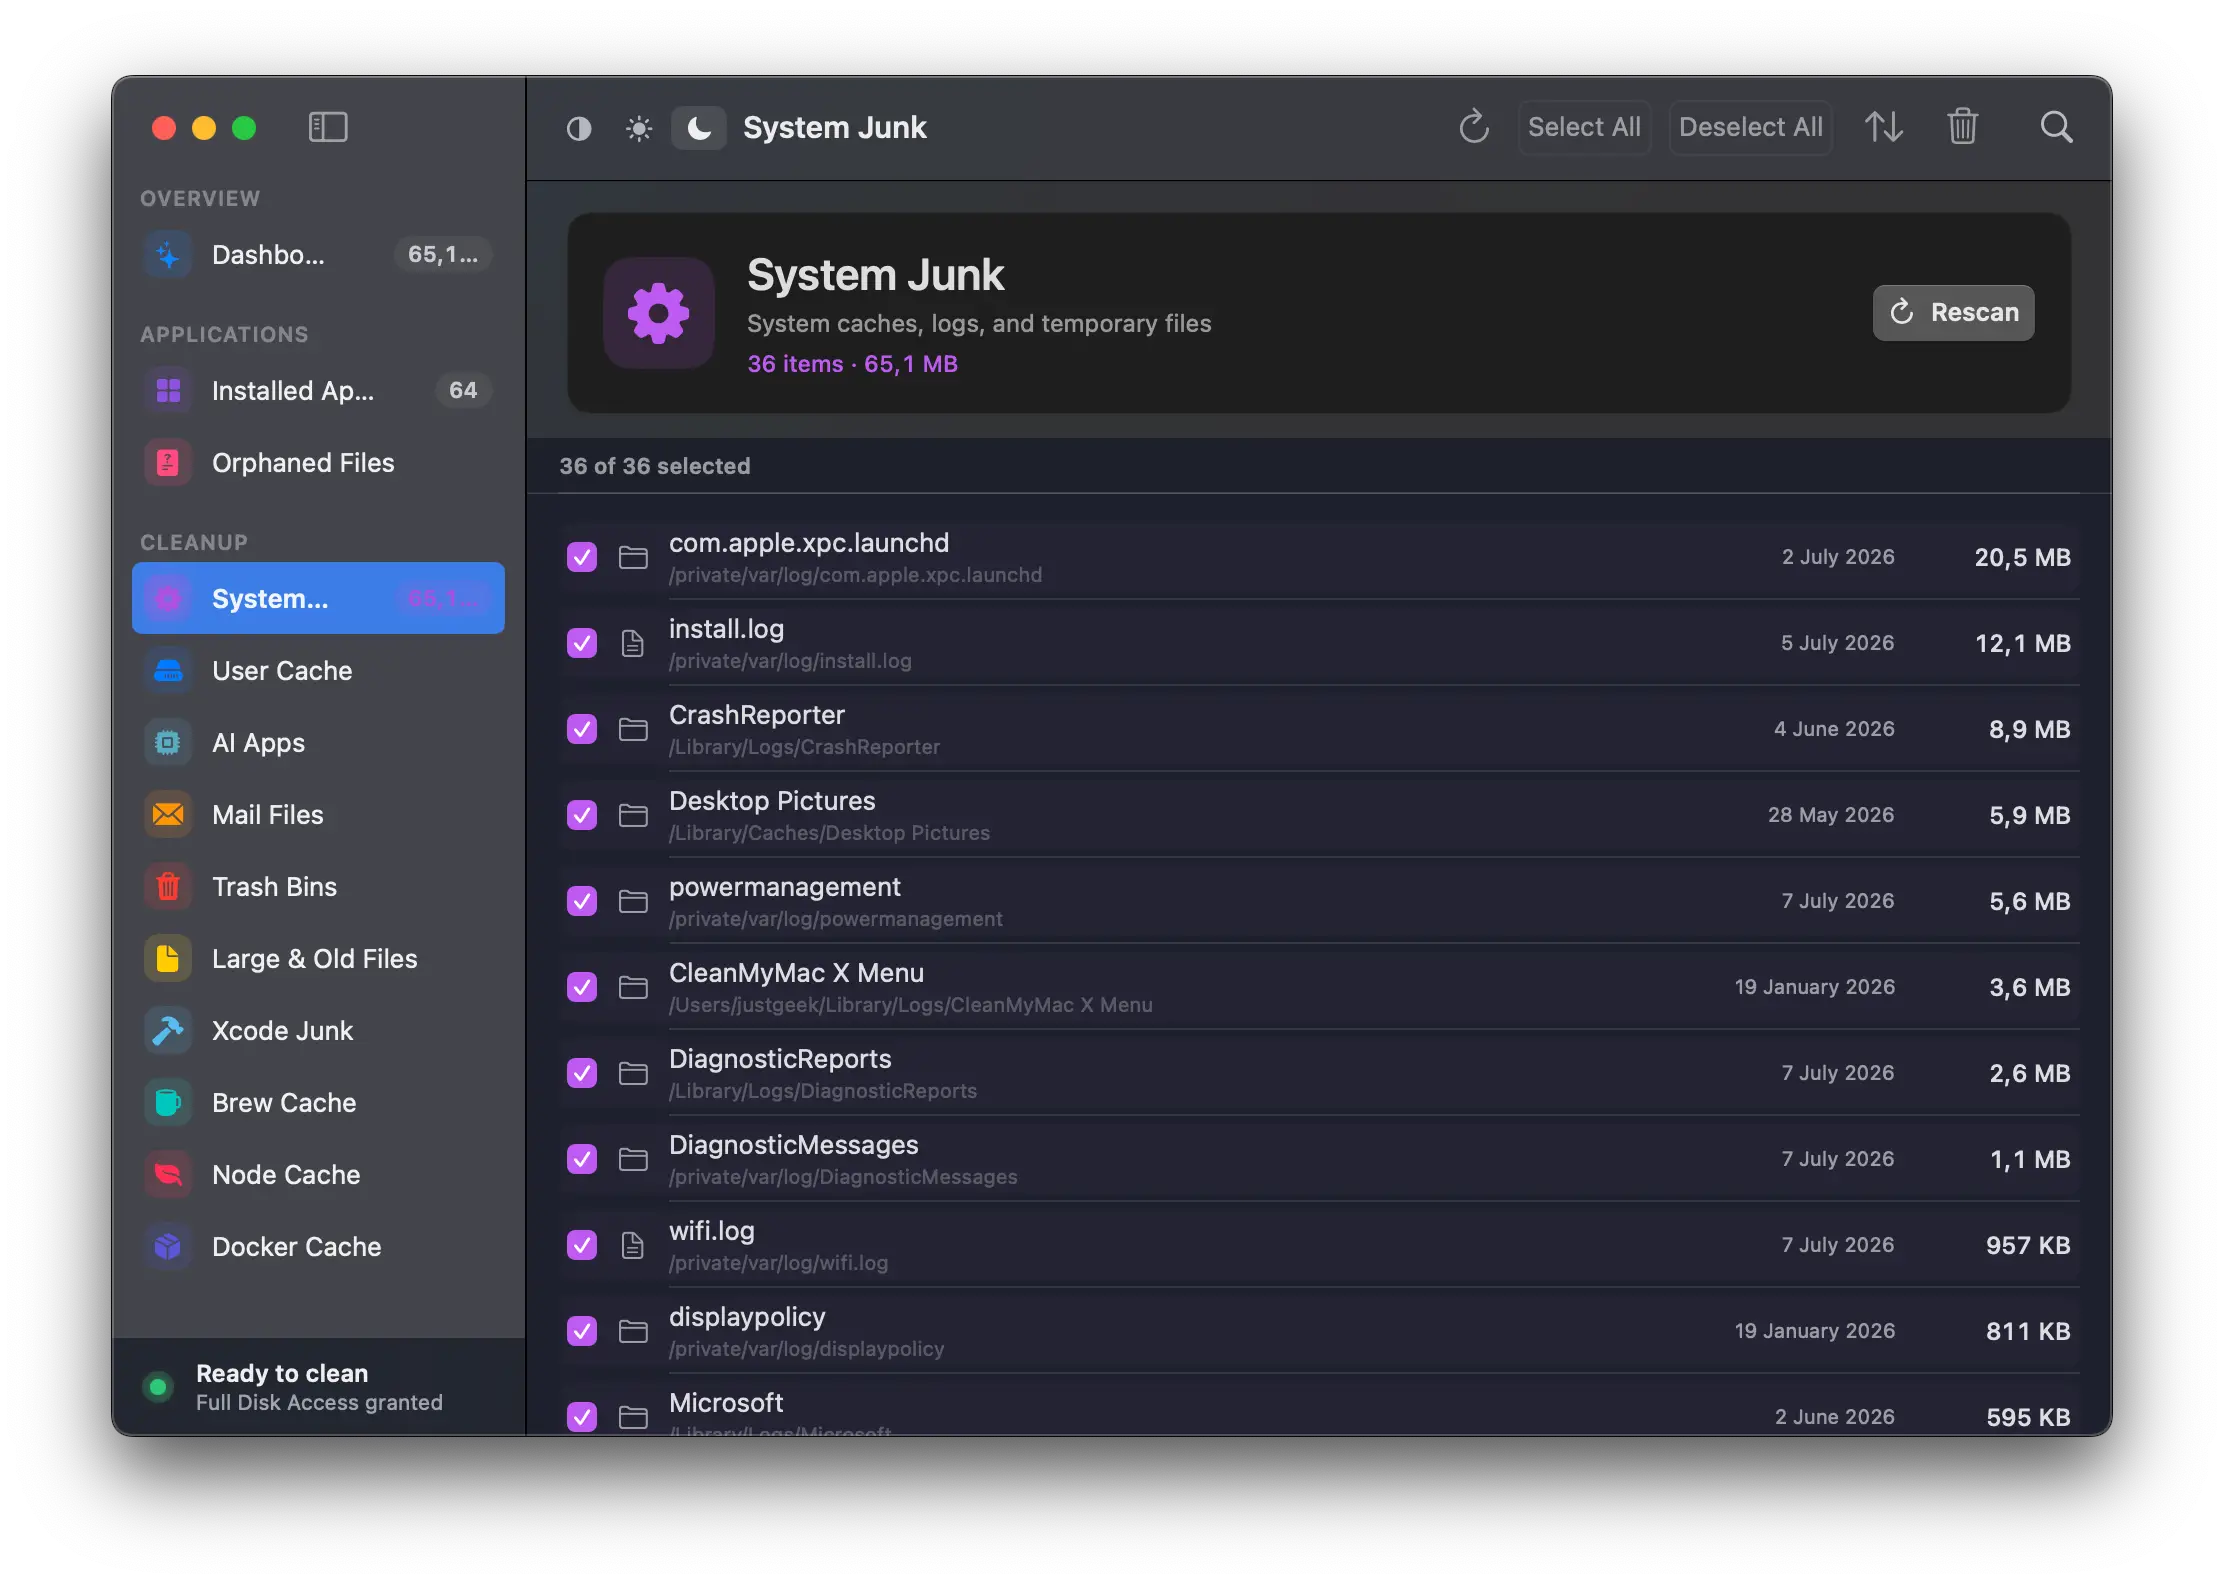
Task: Open the sort order arrows
Action: [1884, 127]
